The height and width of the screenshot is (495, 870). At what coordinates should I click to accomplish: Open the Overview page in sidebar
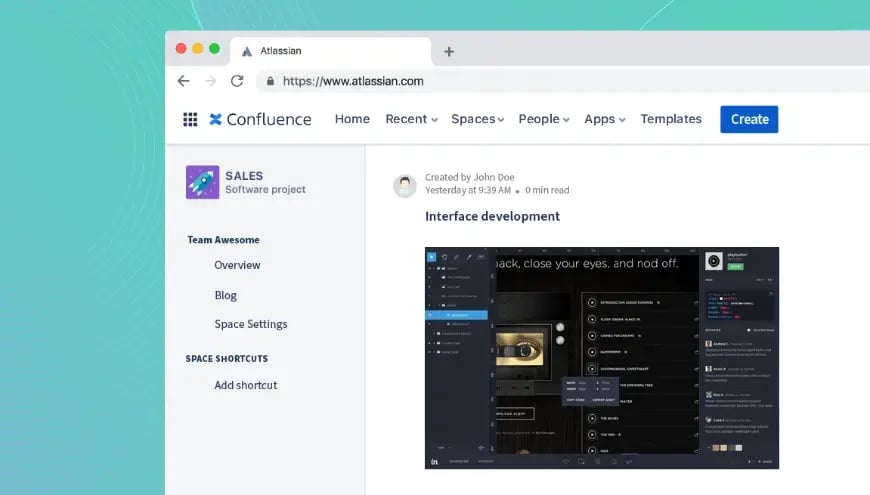point(237,265)
